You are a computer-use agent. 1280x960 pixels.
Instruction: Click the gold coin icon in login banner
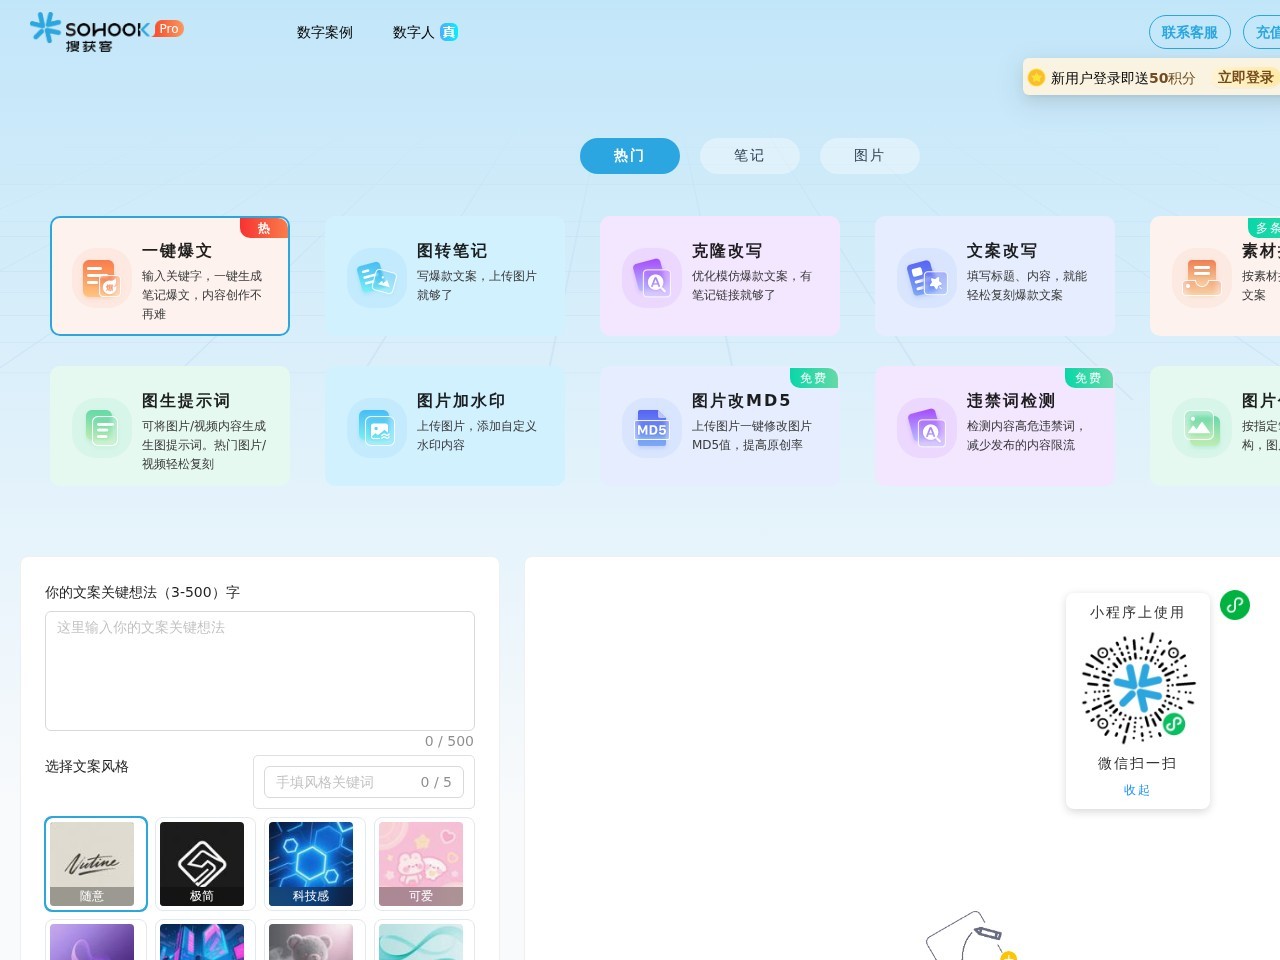tap(1036, 78)
